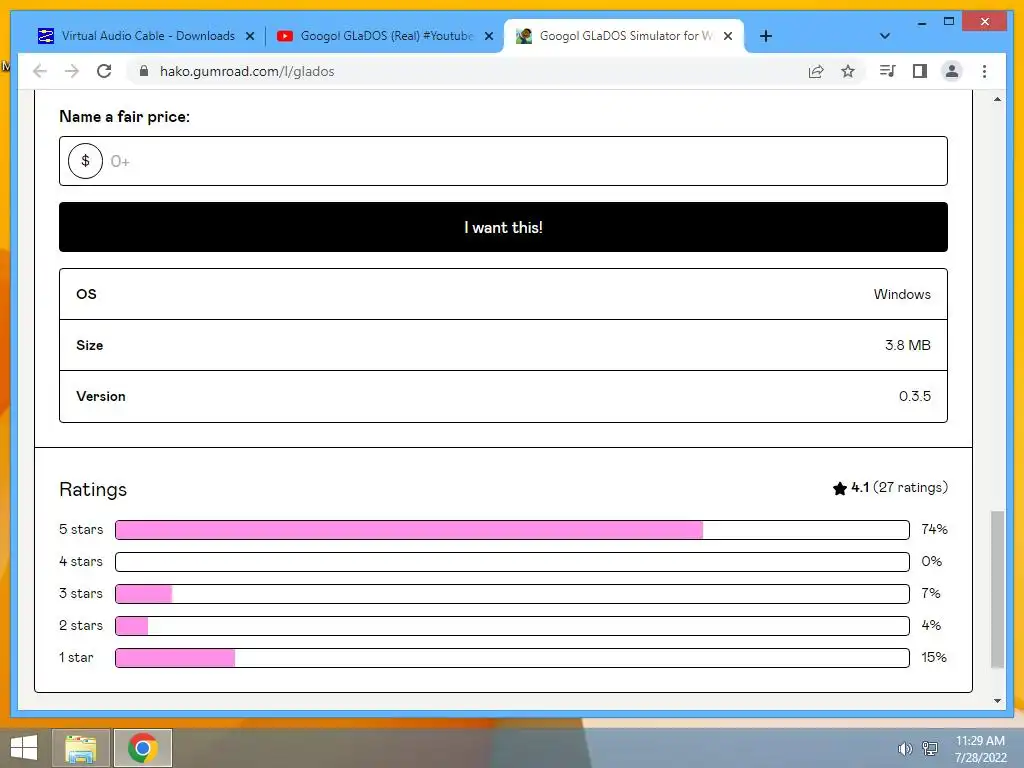Click the 'Ratings' heading
The height and width of the screenshot is (768, 1024).
tap(93, 489)
